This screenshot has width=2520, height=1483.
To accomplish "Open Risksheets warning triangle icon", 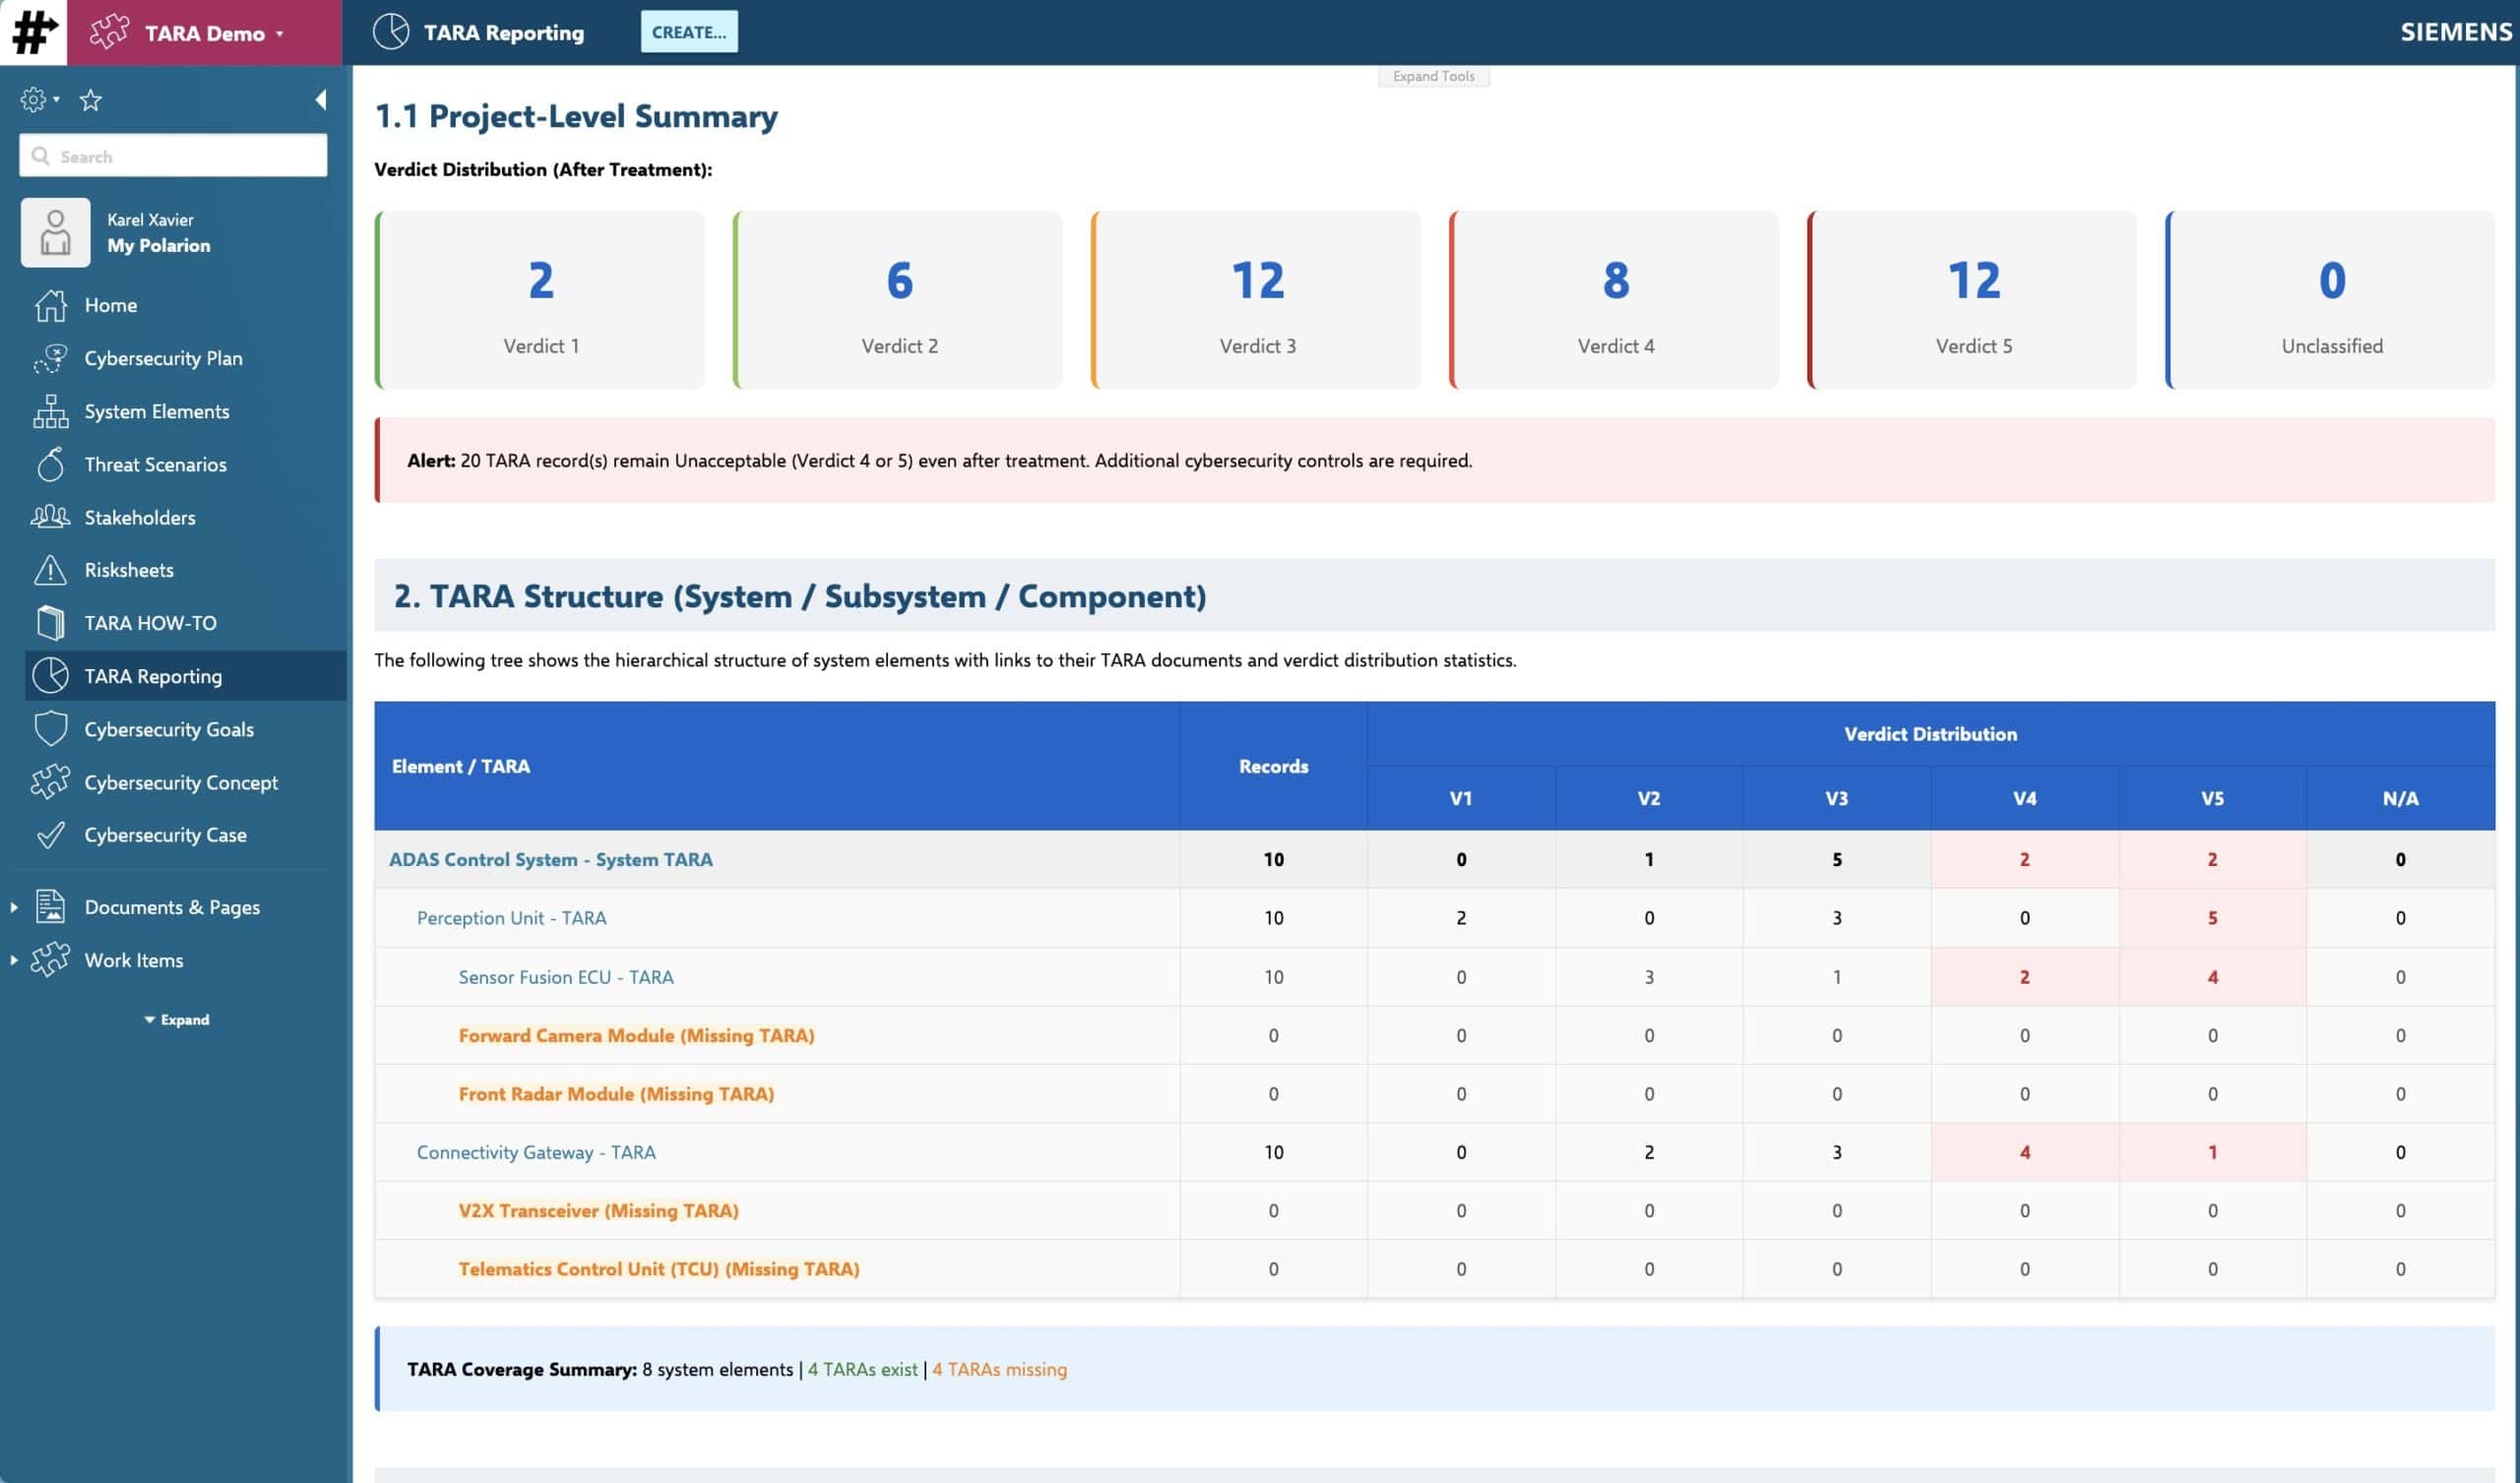I will pos(50,570).
